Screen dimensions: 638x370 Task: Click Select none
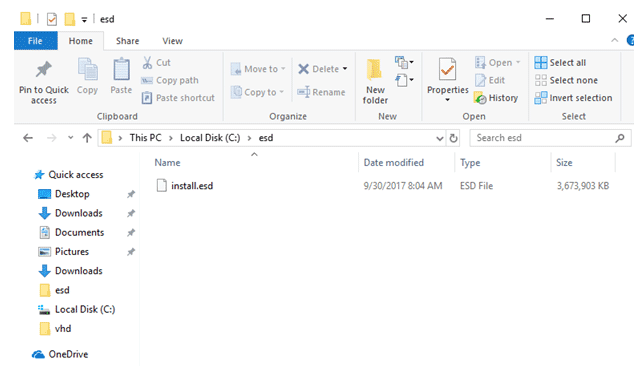tap(566, 80)
